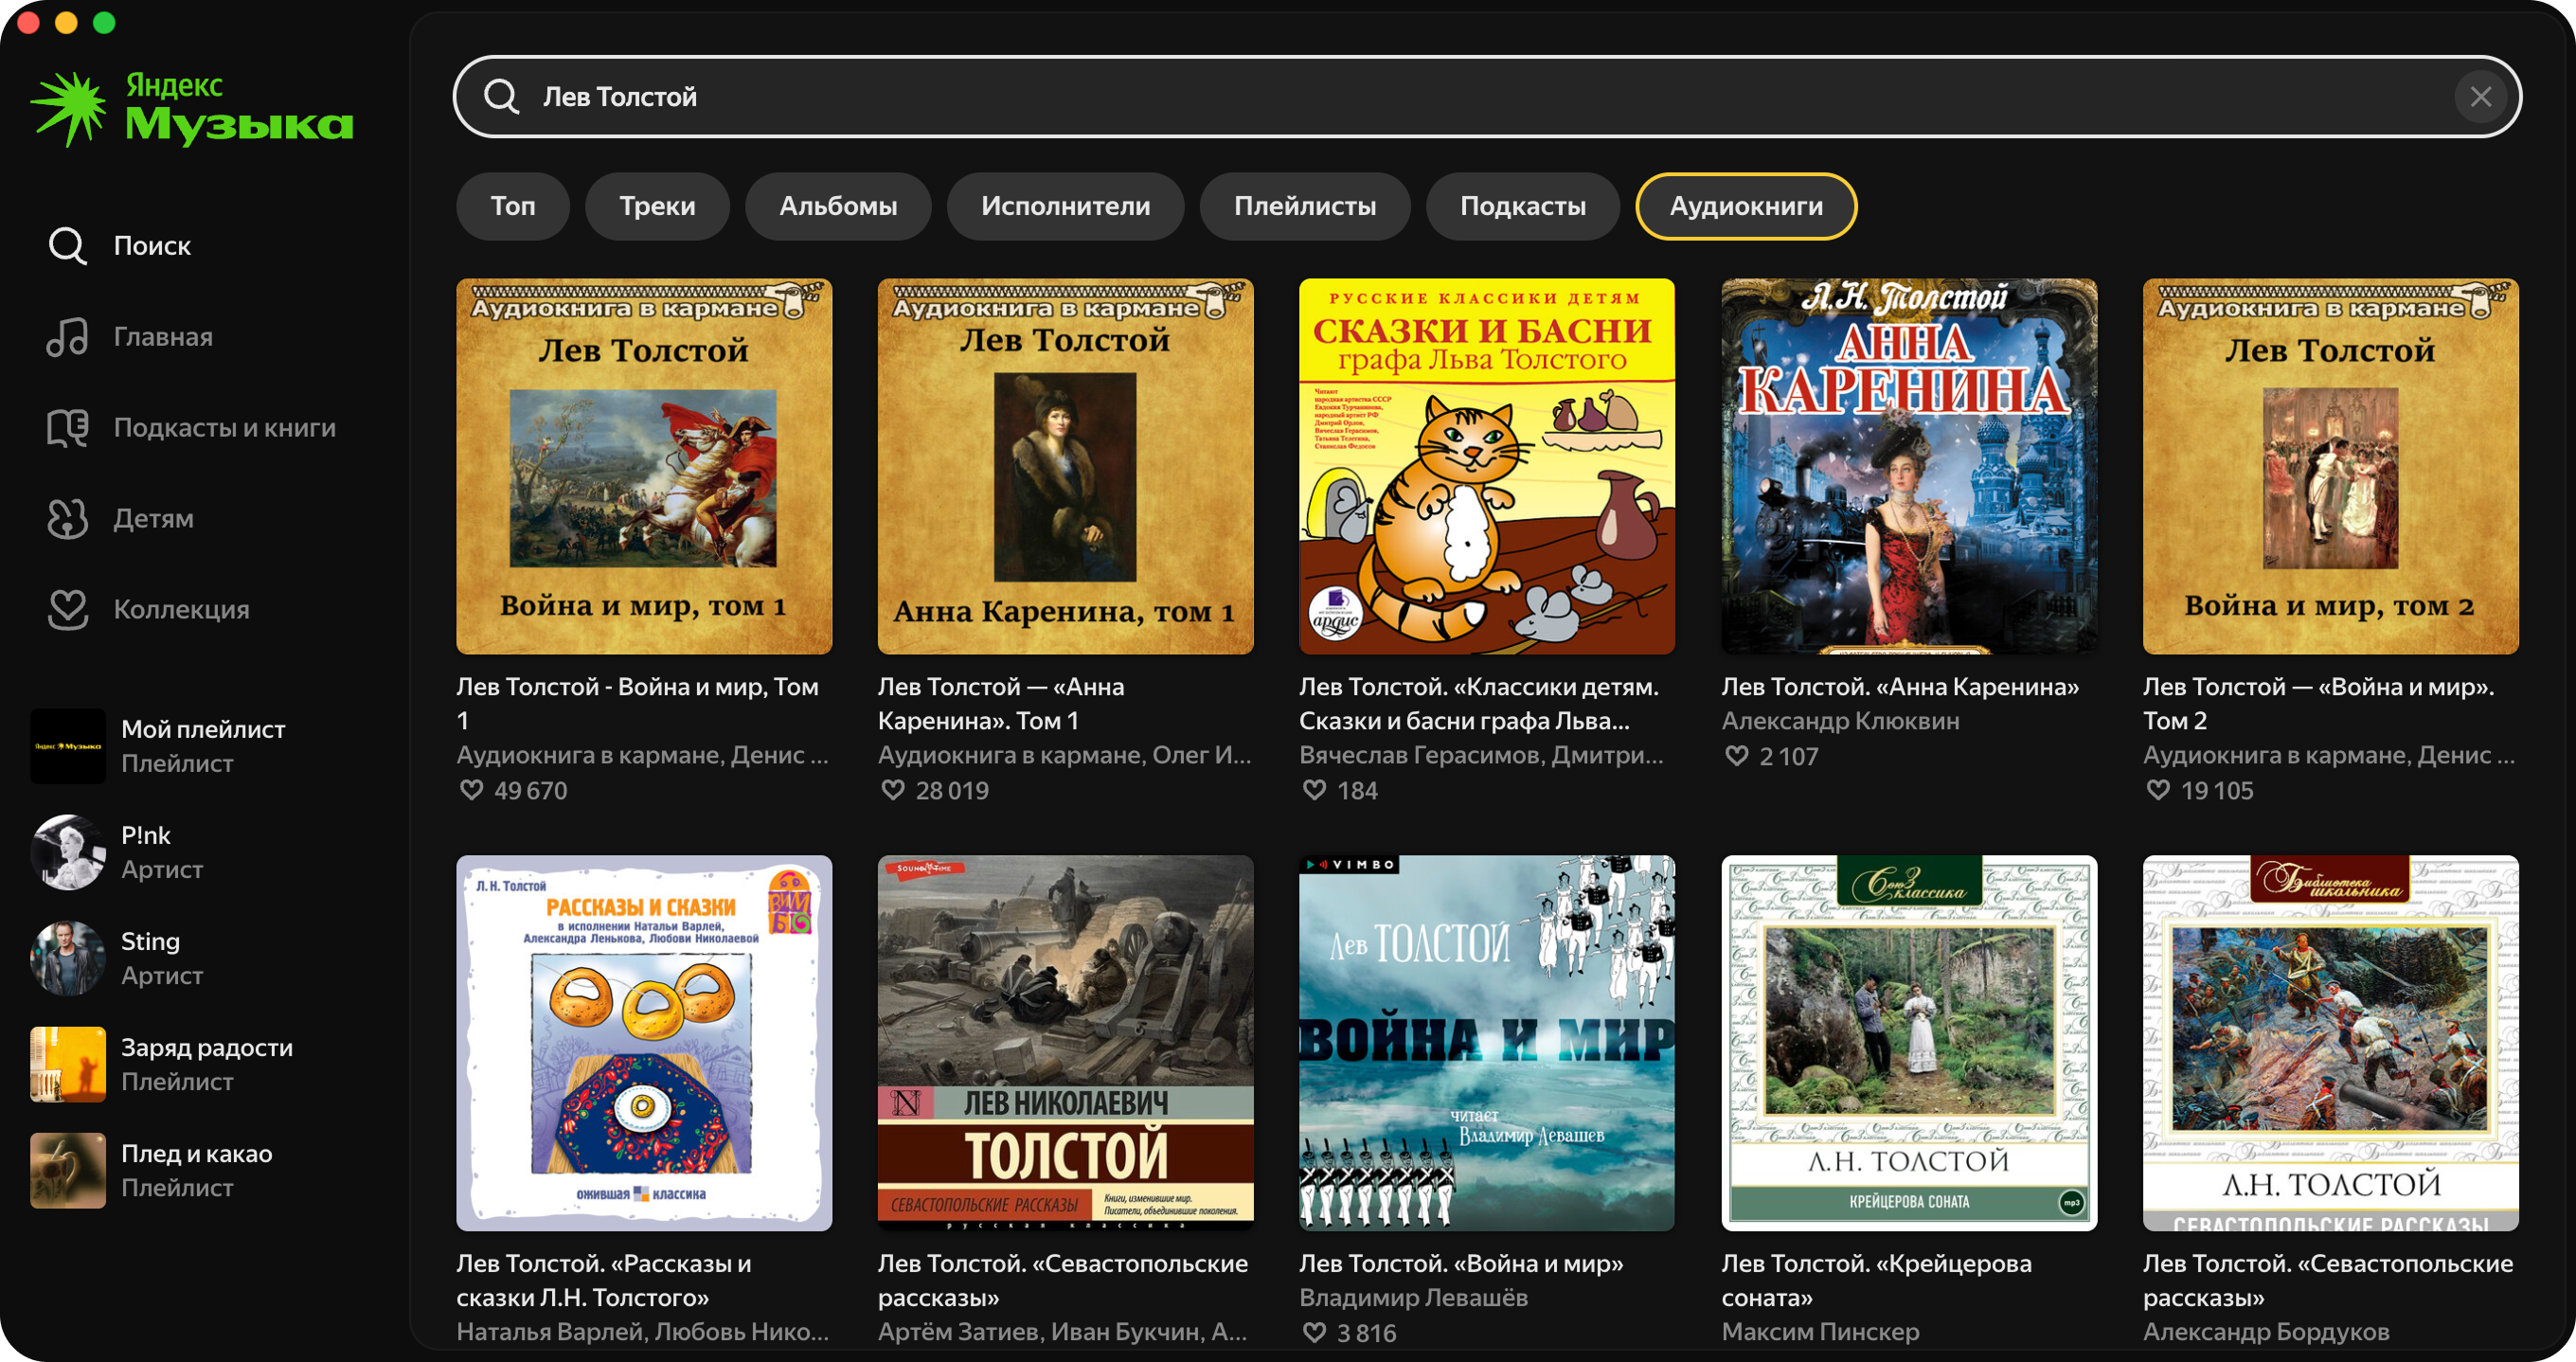The width and height of the screenshot is (2576, 1362).
Task: Open authors Наталья Варлей, Любовь Нико...
Action: click(643, 1332)
